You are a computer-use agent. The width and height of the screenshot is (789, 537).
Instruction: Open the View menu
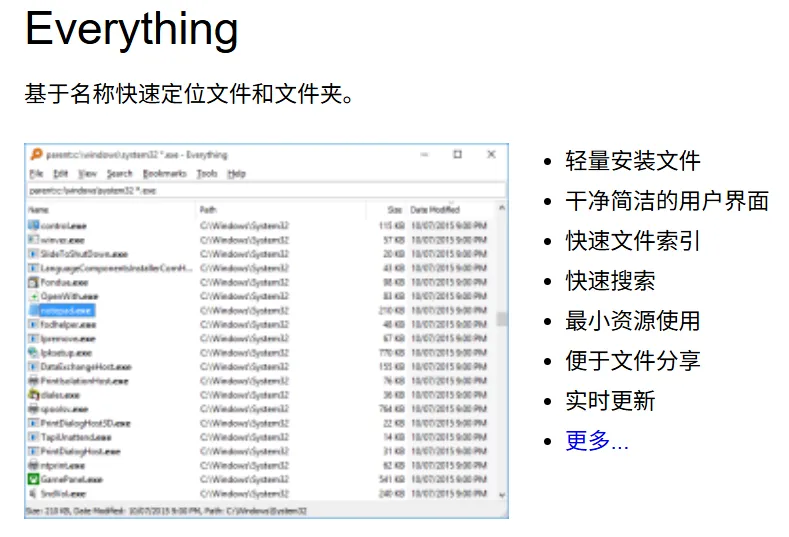pyautogui.click(x=87, y=174)
